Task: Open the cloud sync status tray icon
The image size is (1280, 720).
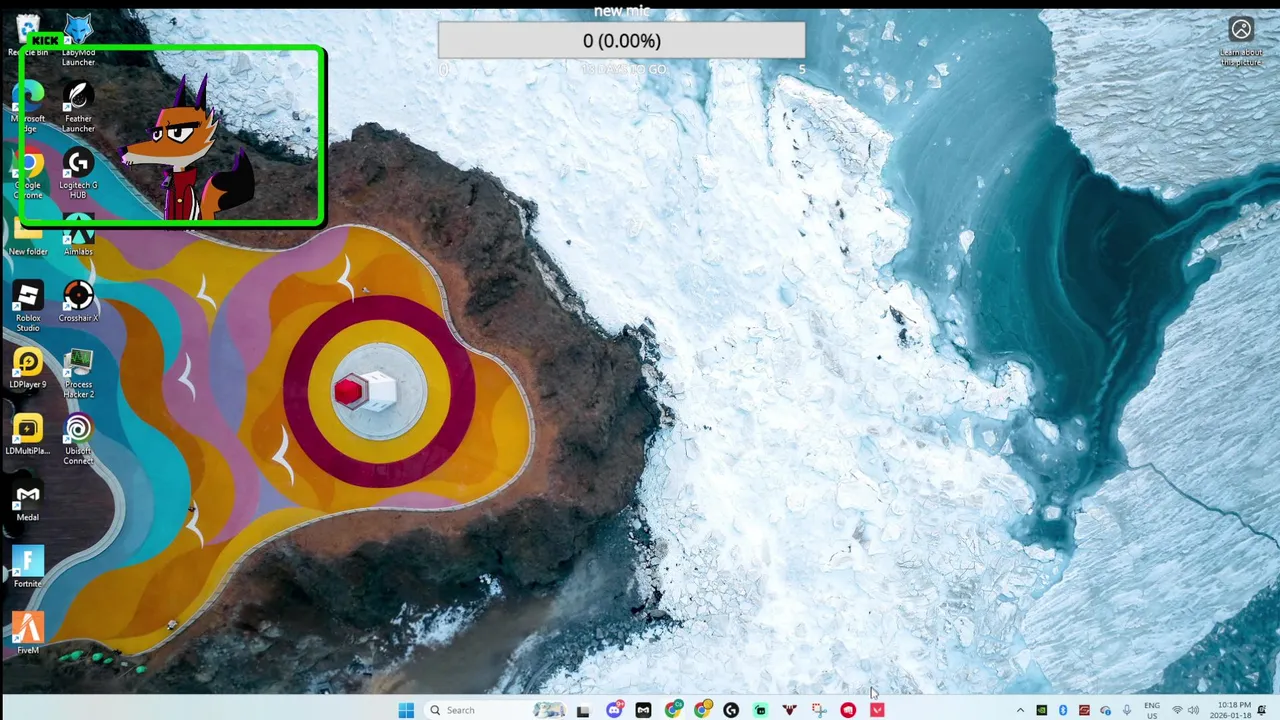Action: point(1105,711)
